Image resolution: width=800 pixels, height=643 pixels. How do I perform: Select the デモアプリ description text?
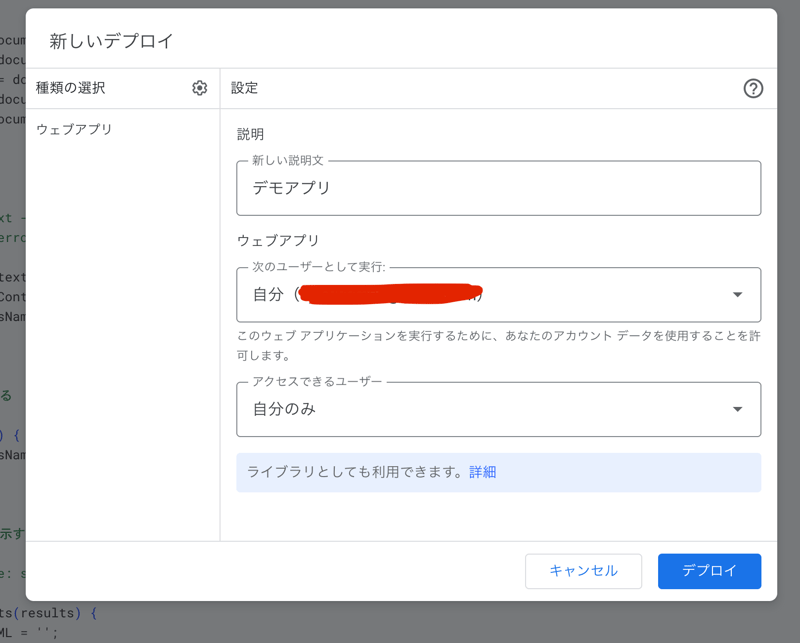coord(285,186)
